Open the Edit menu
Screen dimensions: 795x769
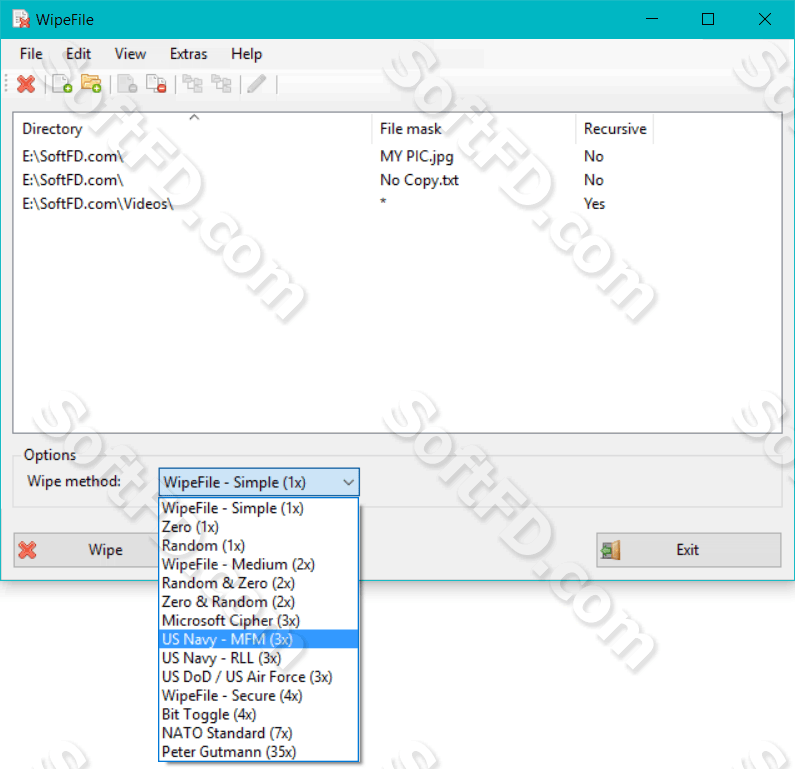coord(78,54)
